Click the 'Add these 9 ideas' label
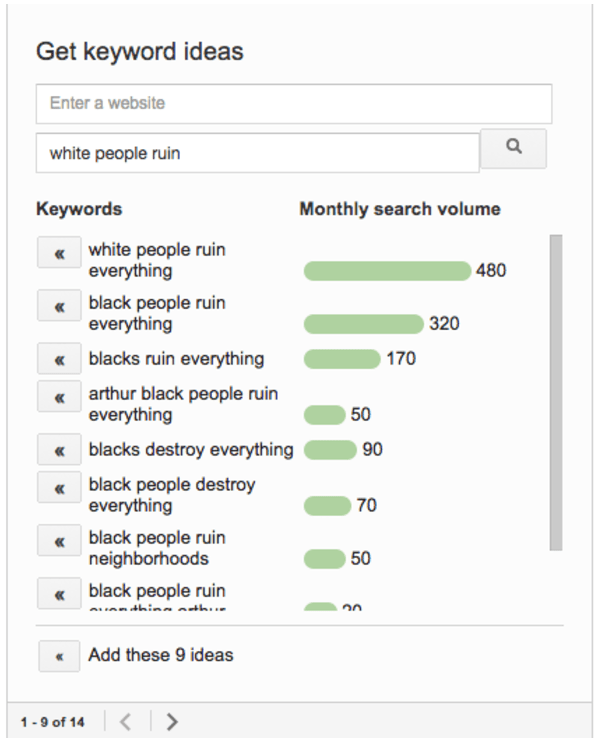602x746 pixels. coord(161,656)
